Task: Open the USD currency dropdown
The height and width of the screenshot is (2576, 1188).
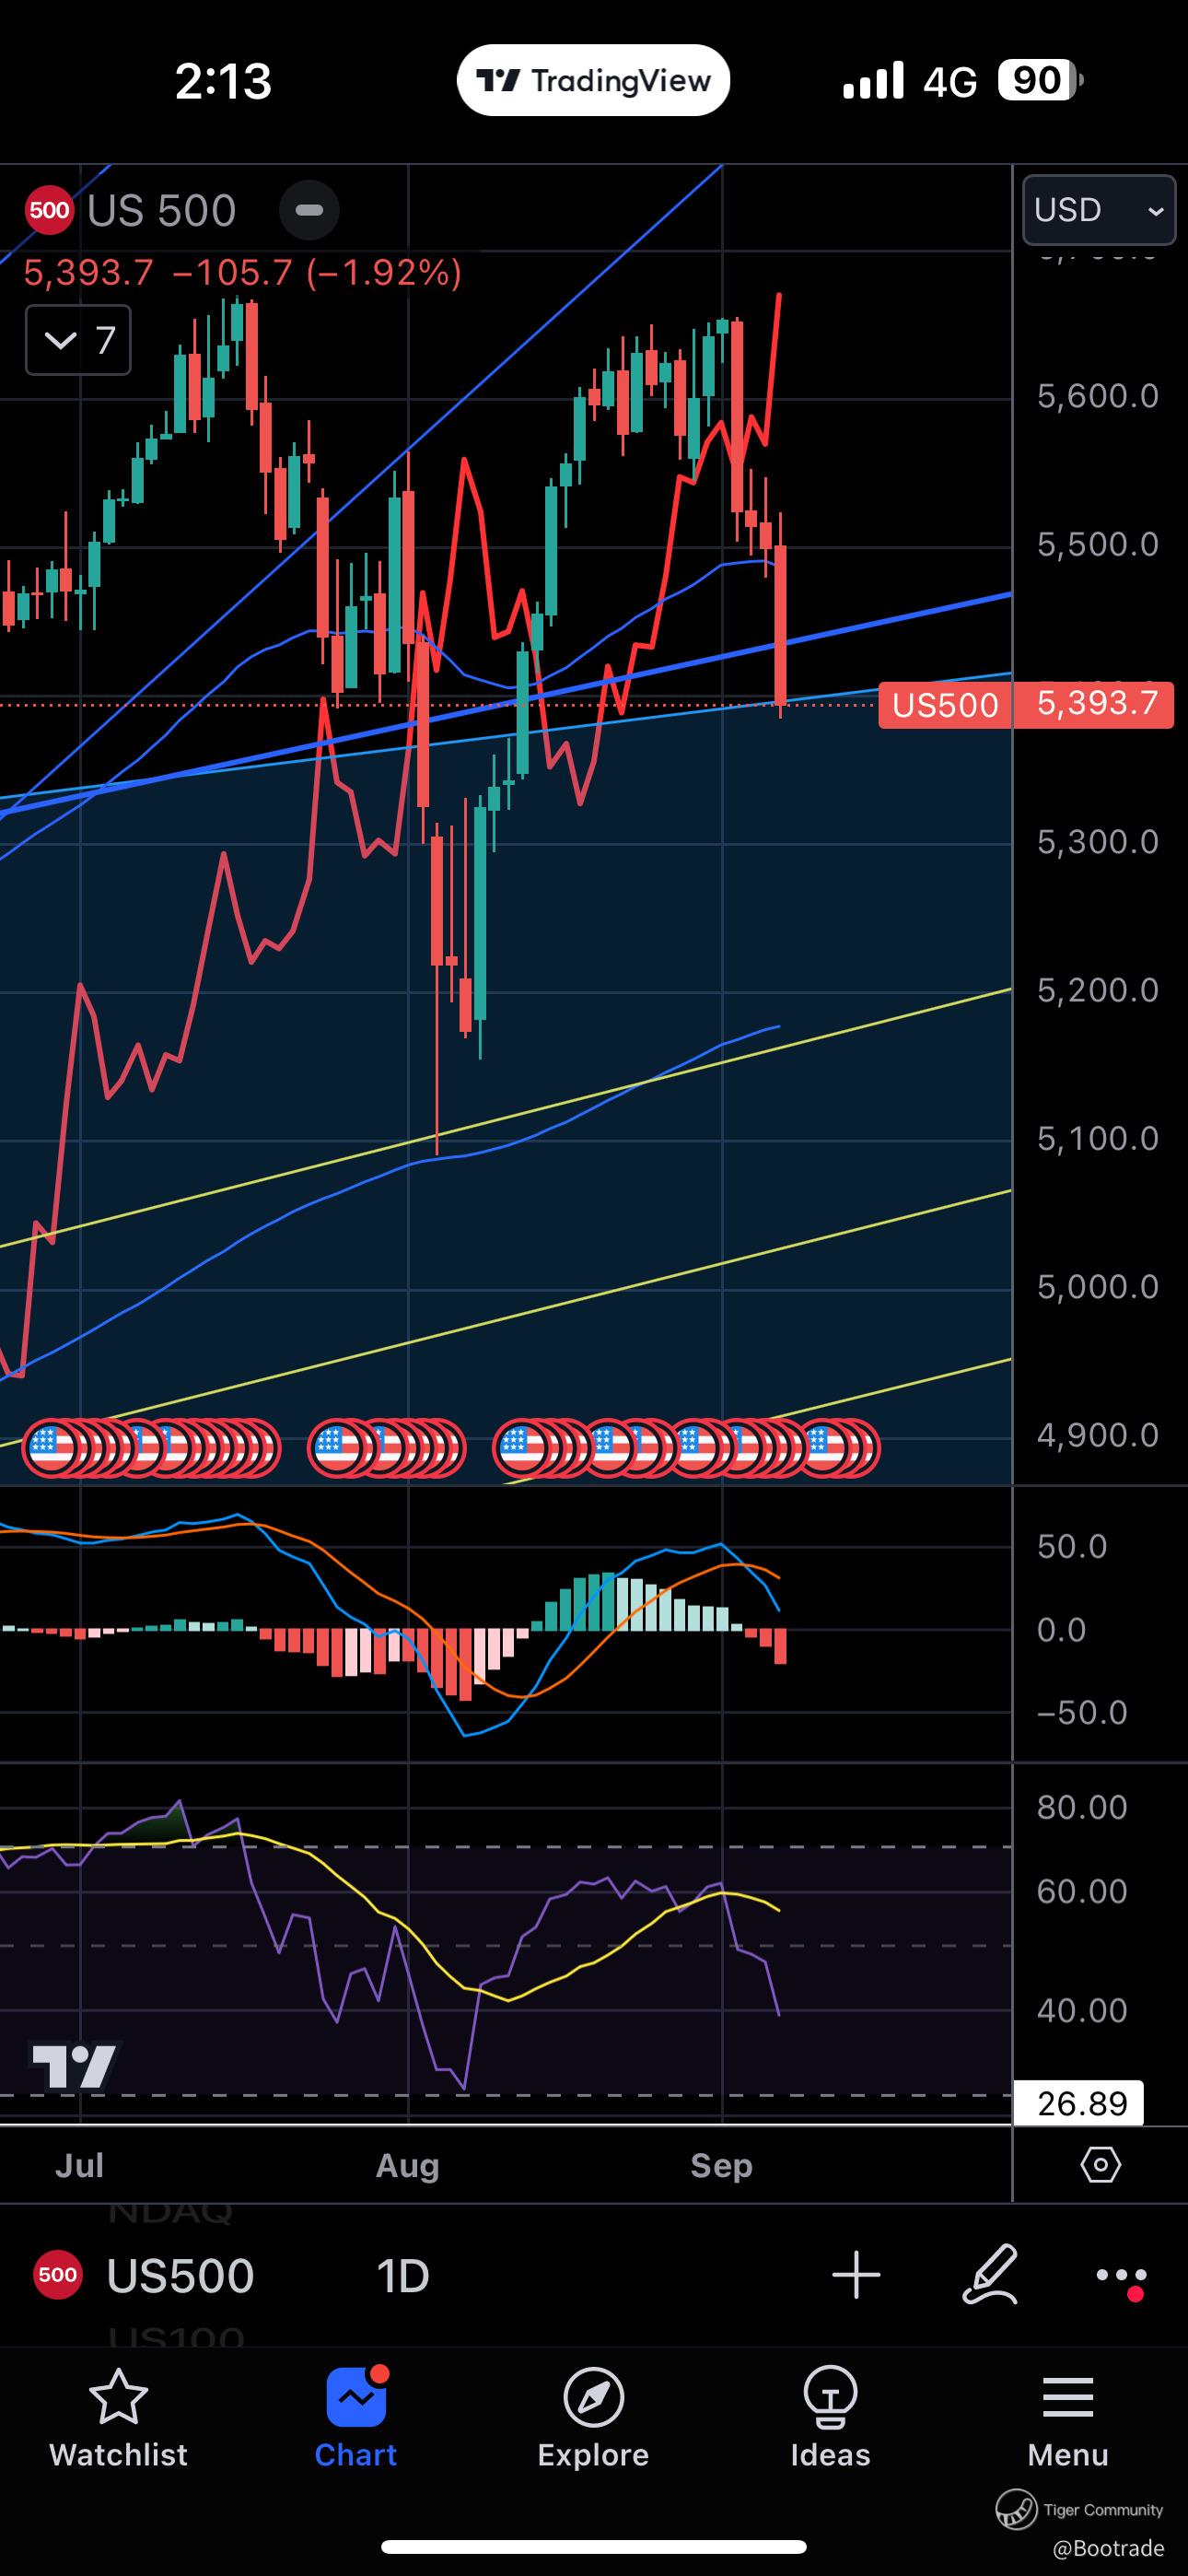Action: pos(1099,210)
